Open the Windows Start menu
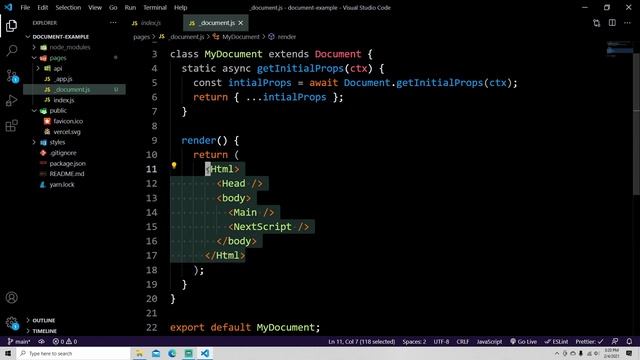 click(8, 353)
